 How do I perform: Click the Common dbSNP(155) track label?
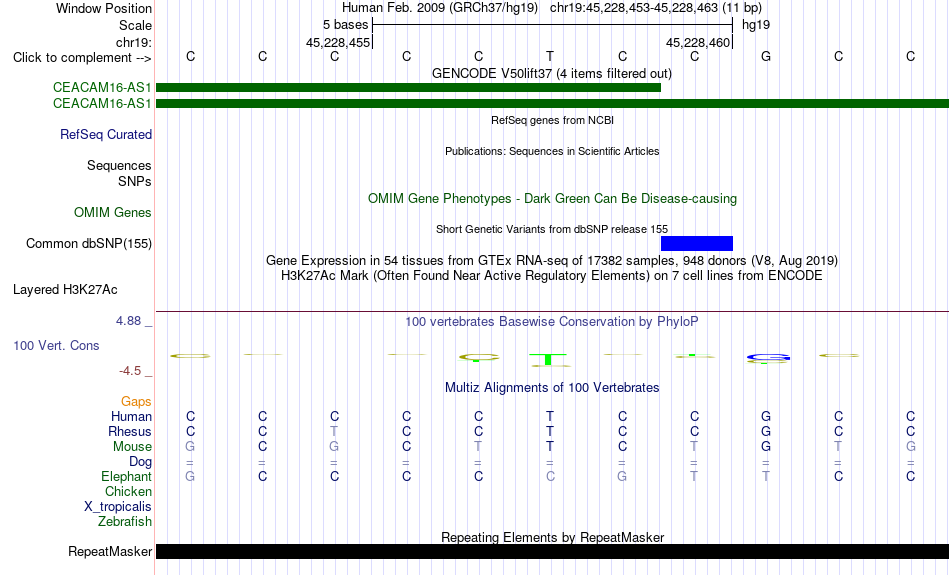(89, 244)
